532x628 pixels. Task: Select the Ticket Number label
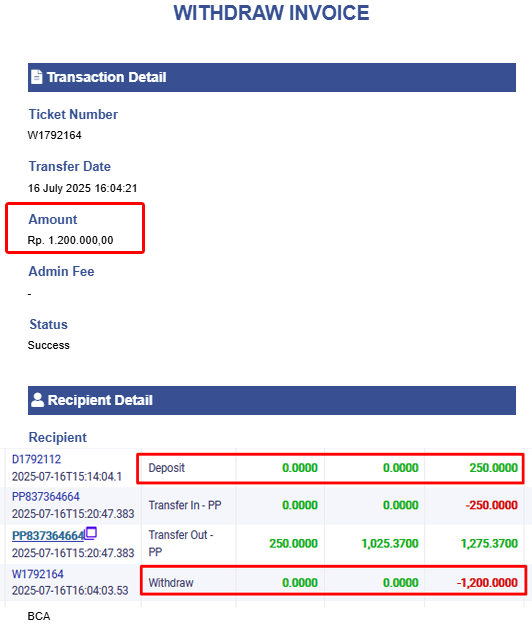pyautogui.click(x=73, y=115)
